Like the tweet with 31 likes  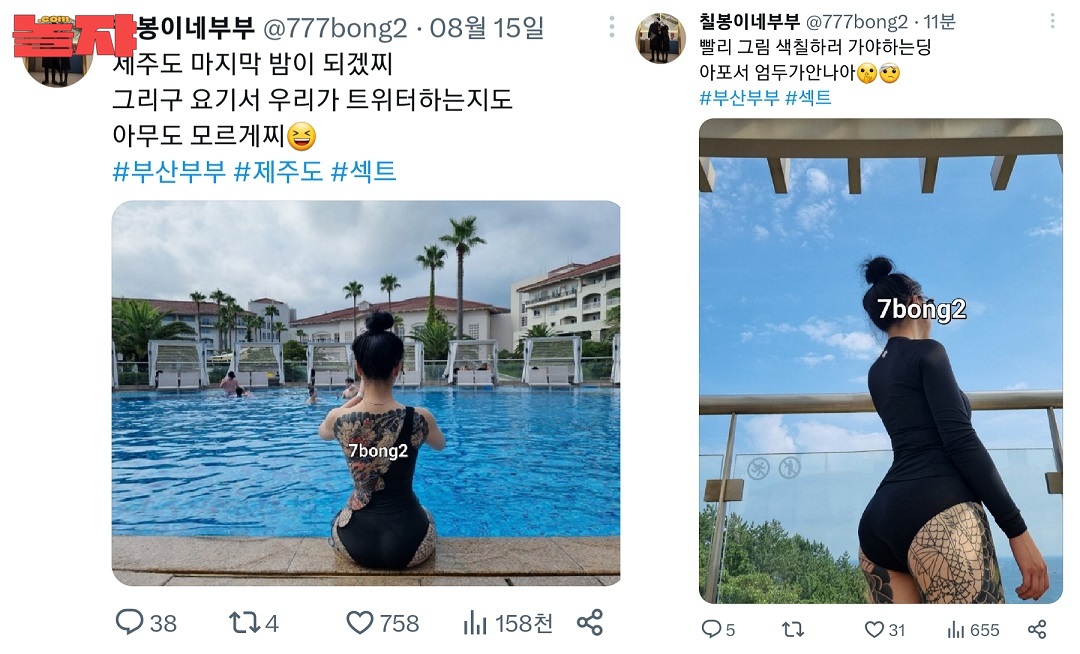point(884,629)
